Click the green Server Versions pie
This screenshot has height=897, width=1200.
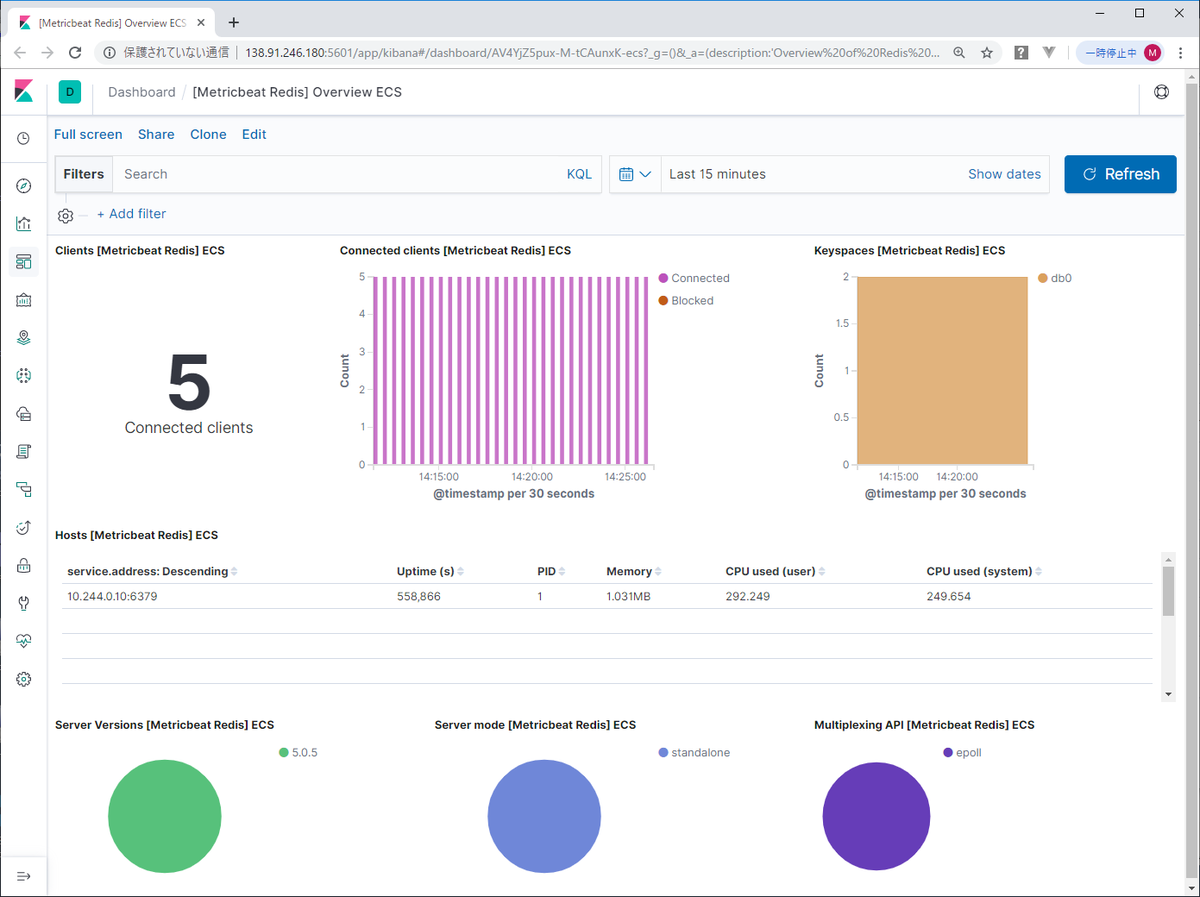click(164, 816)
